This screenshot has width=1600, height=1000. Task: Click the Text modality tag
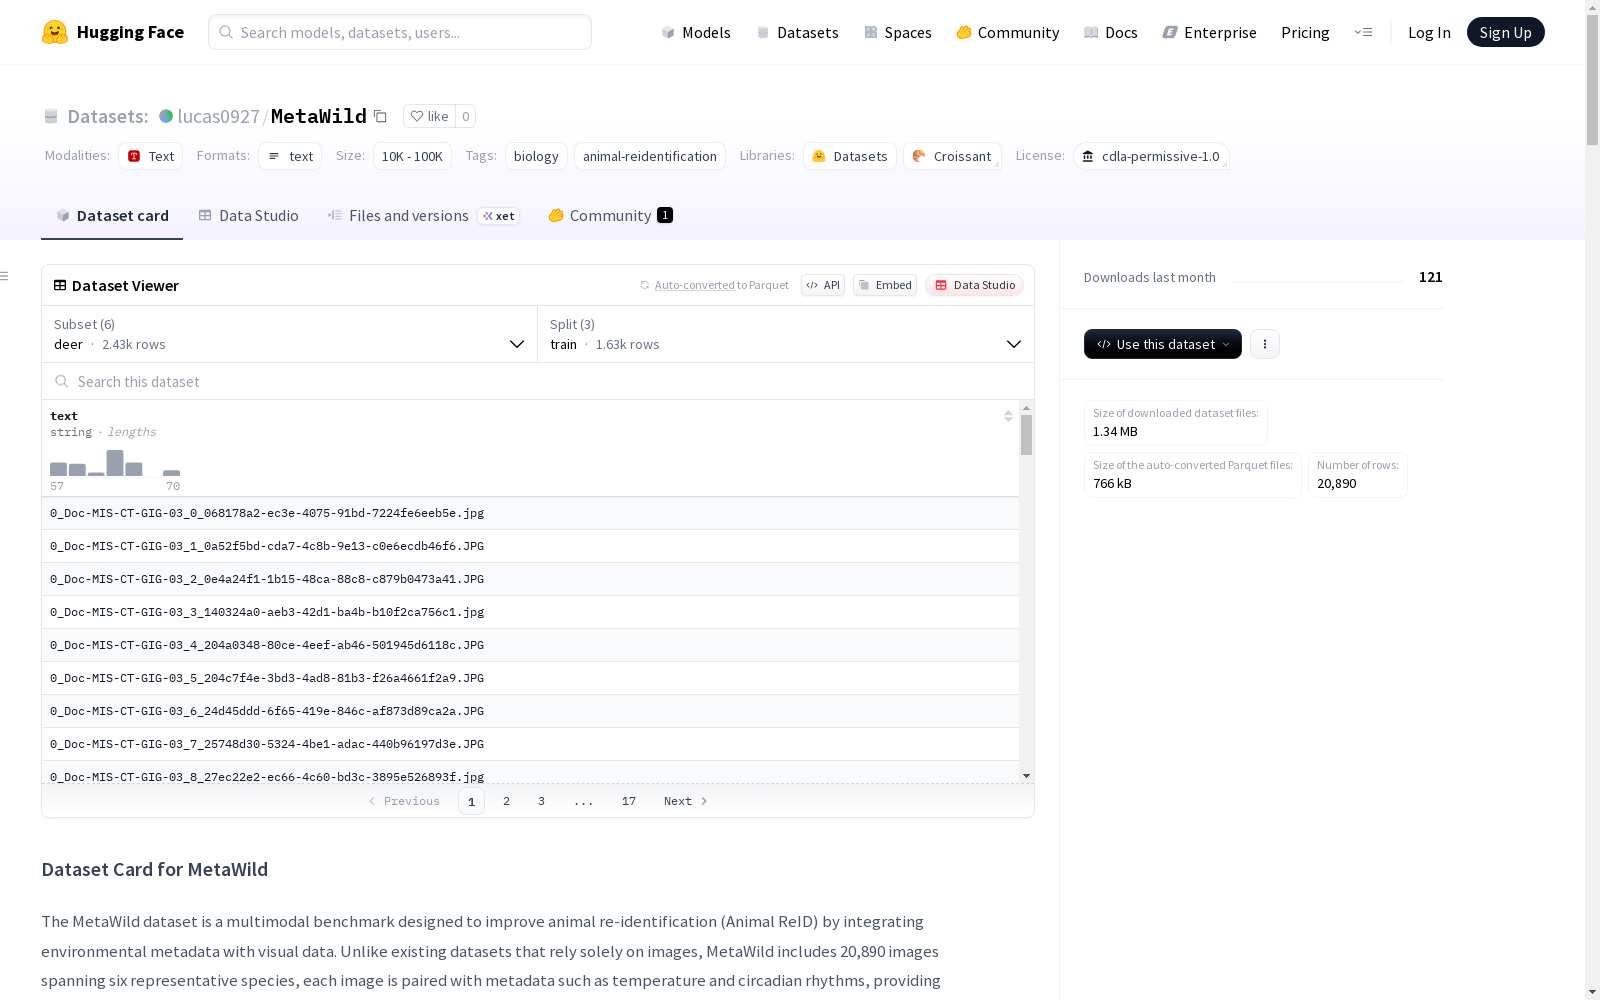pos(150,156)
